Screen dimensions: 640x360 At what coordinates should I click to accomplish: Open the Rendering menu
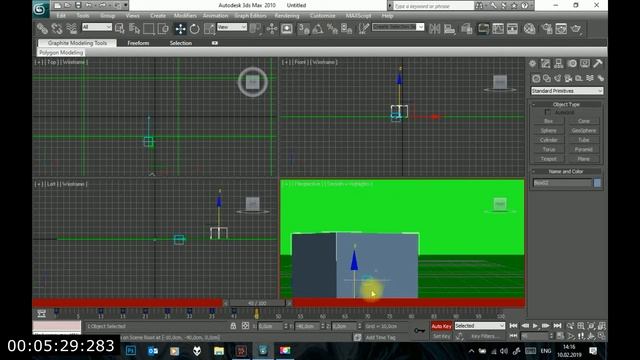tap(287, 16)
